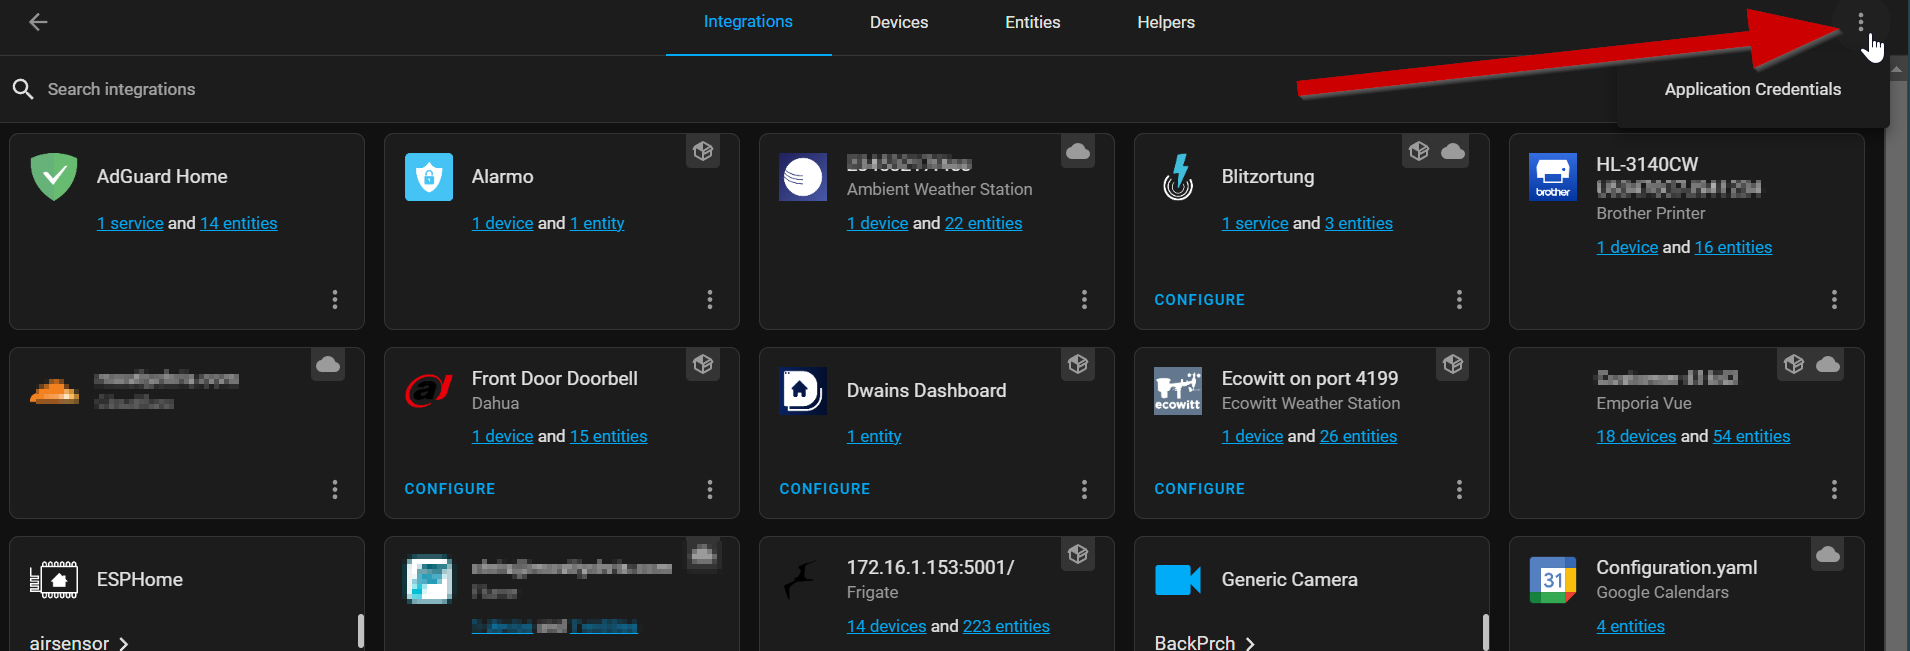Image resolution: width=1910 pixels, height=651 pixels.
Task: Open Alarmo card three-dot menu
Action: coord(710,299)
